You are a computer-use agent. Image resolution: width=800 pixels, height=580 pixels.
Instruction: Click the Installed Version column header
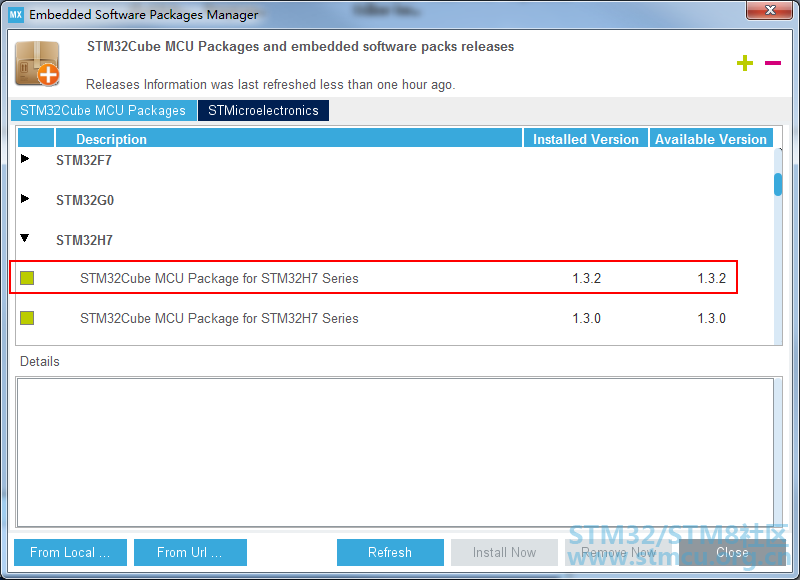pos(585,139)
